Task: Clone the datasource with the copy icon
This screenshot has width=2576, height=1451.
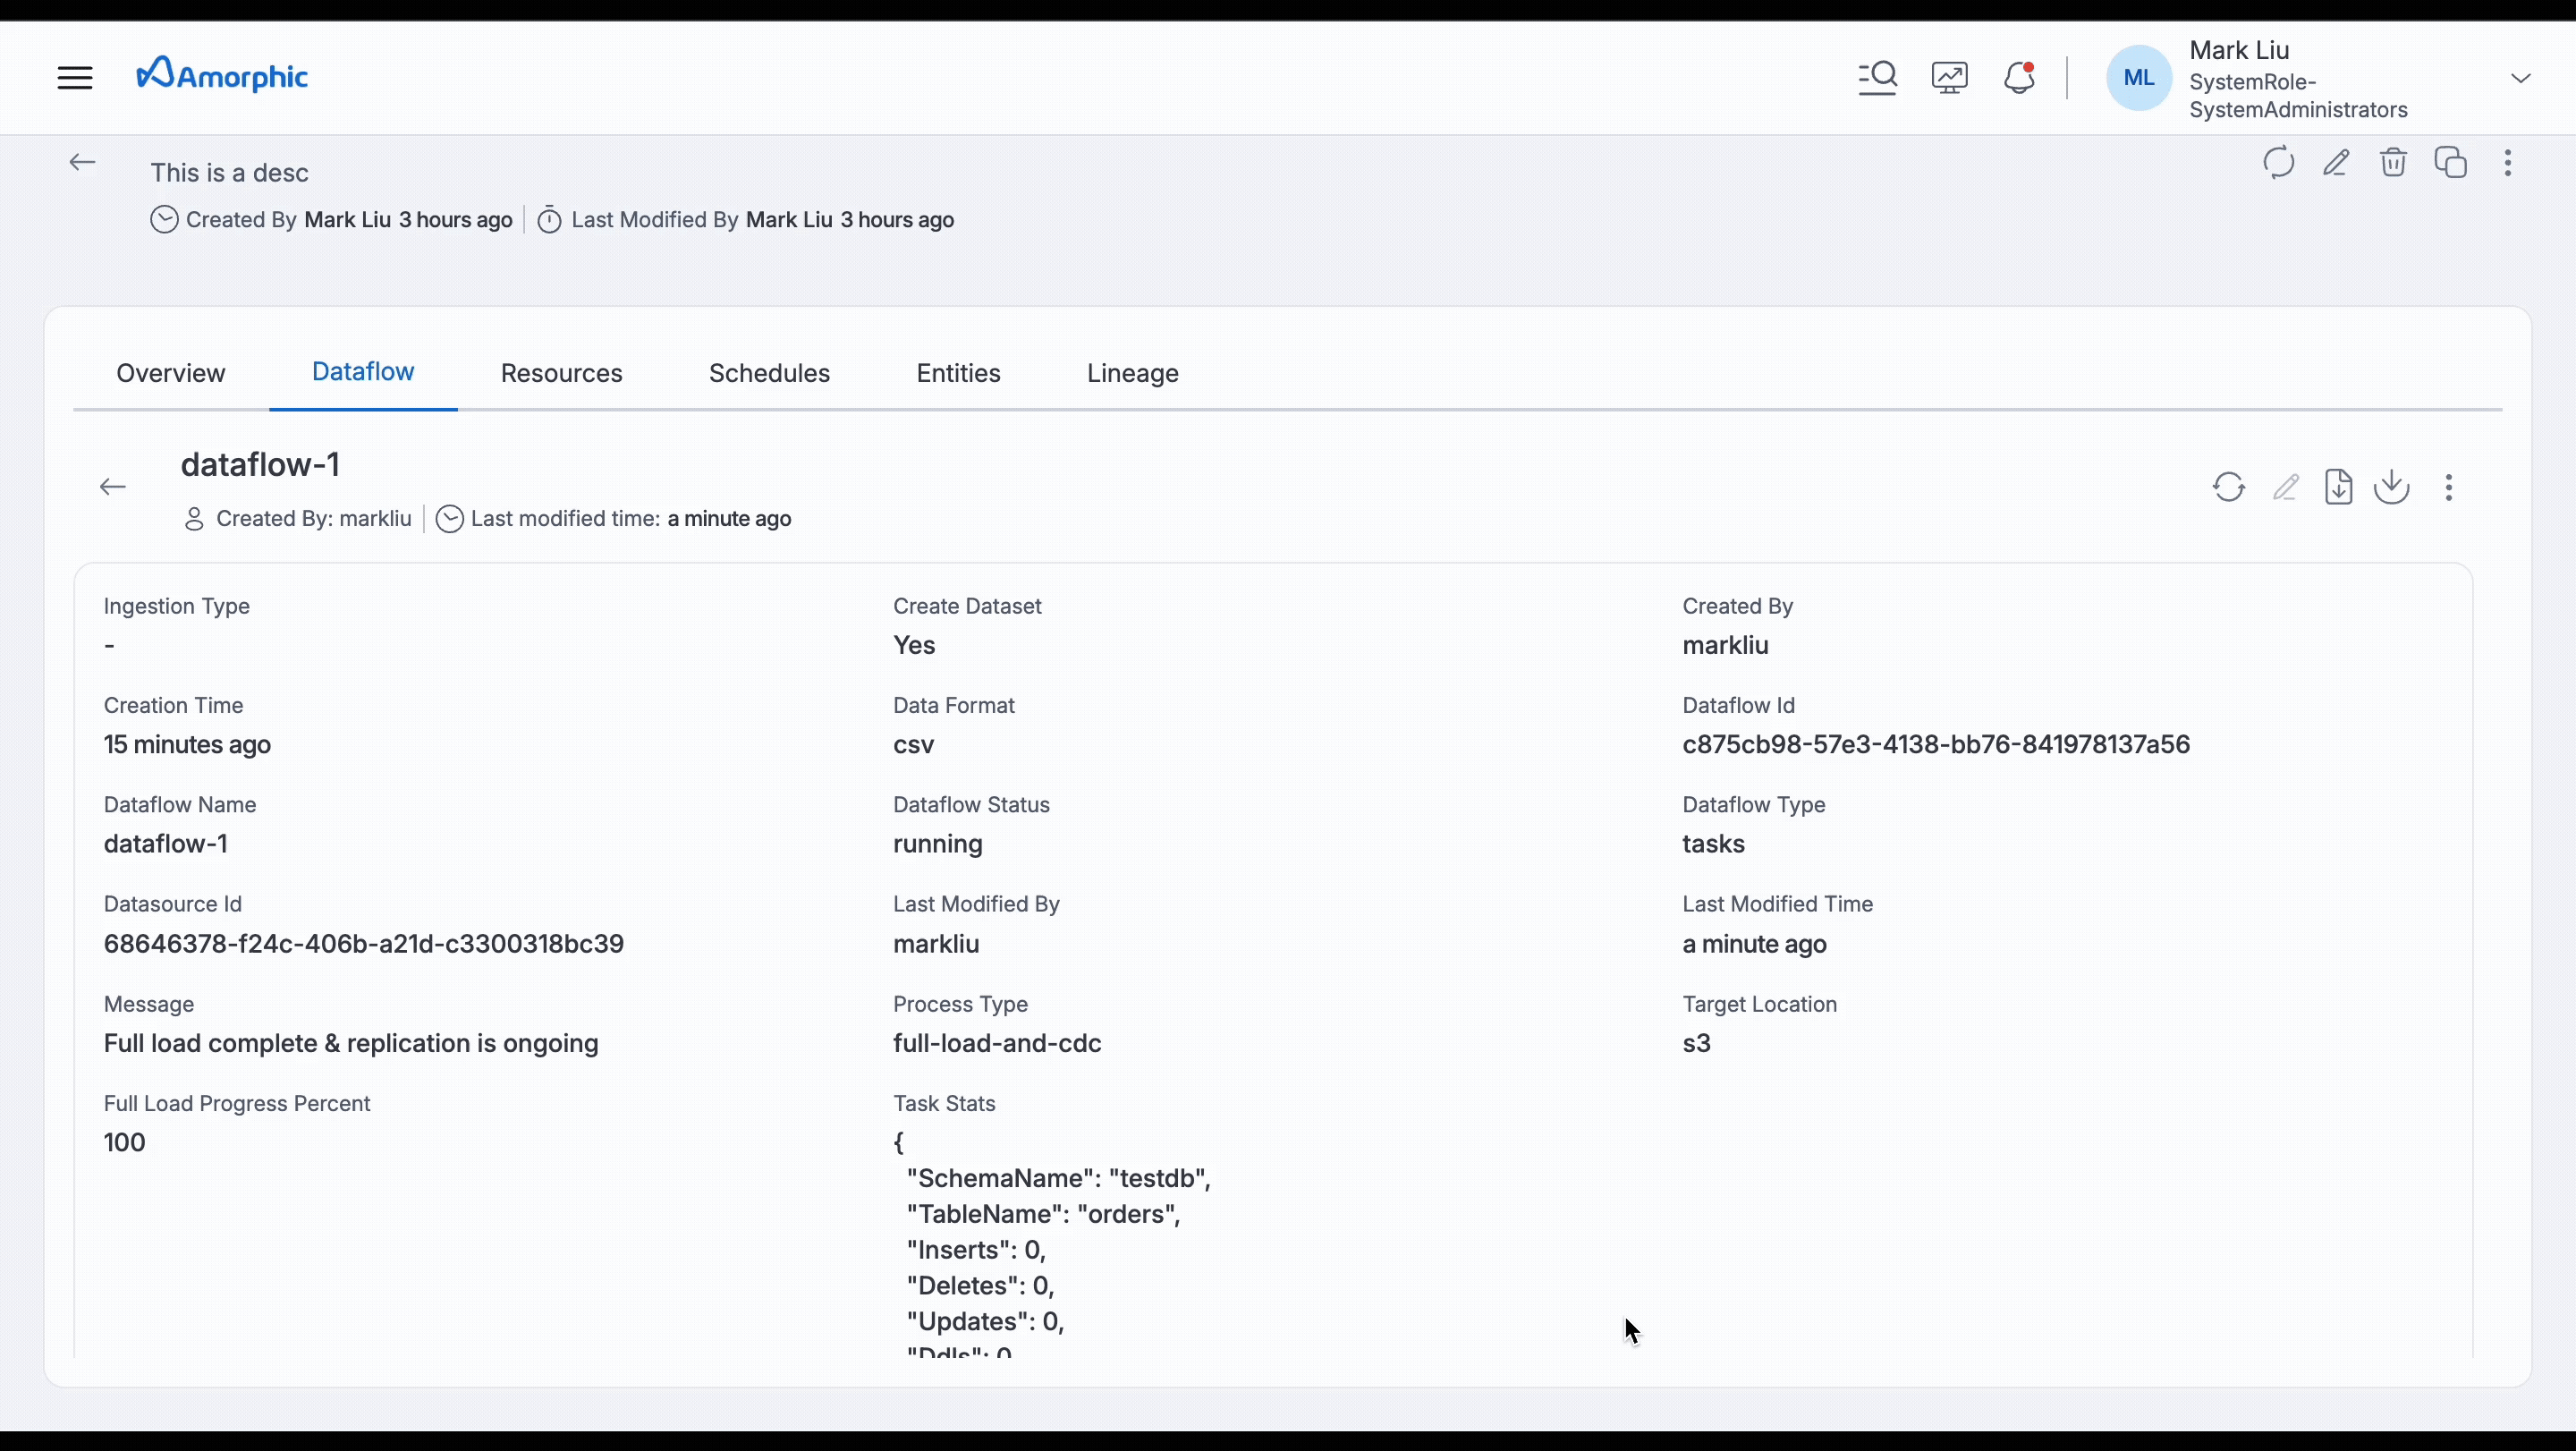Action: tap(2451, 162)
